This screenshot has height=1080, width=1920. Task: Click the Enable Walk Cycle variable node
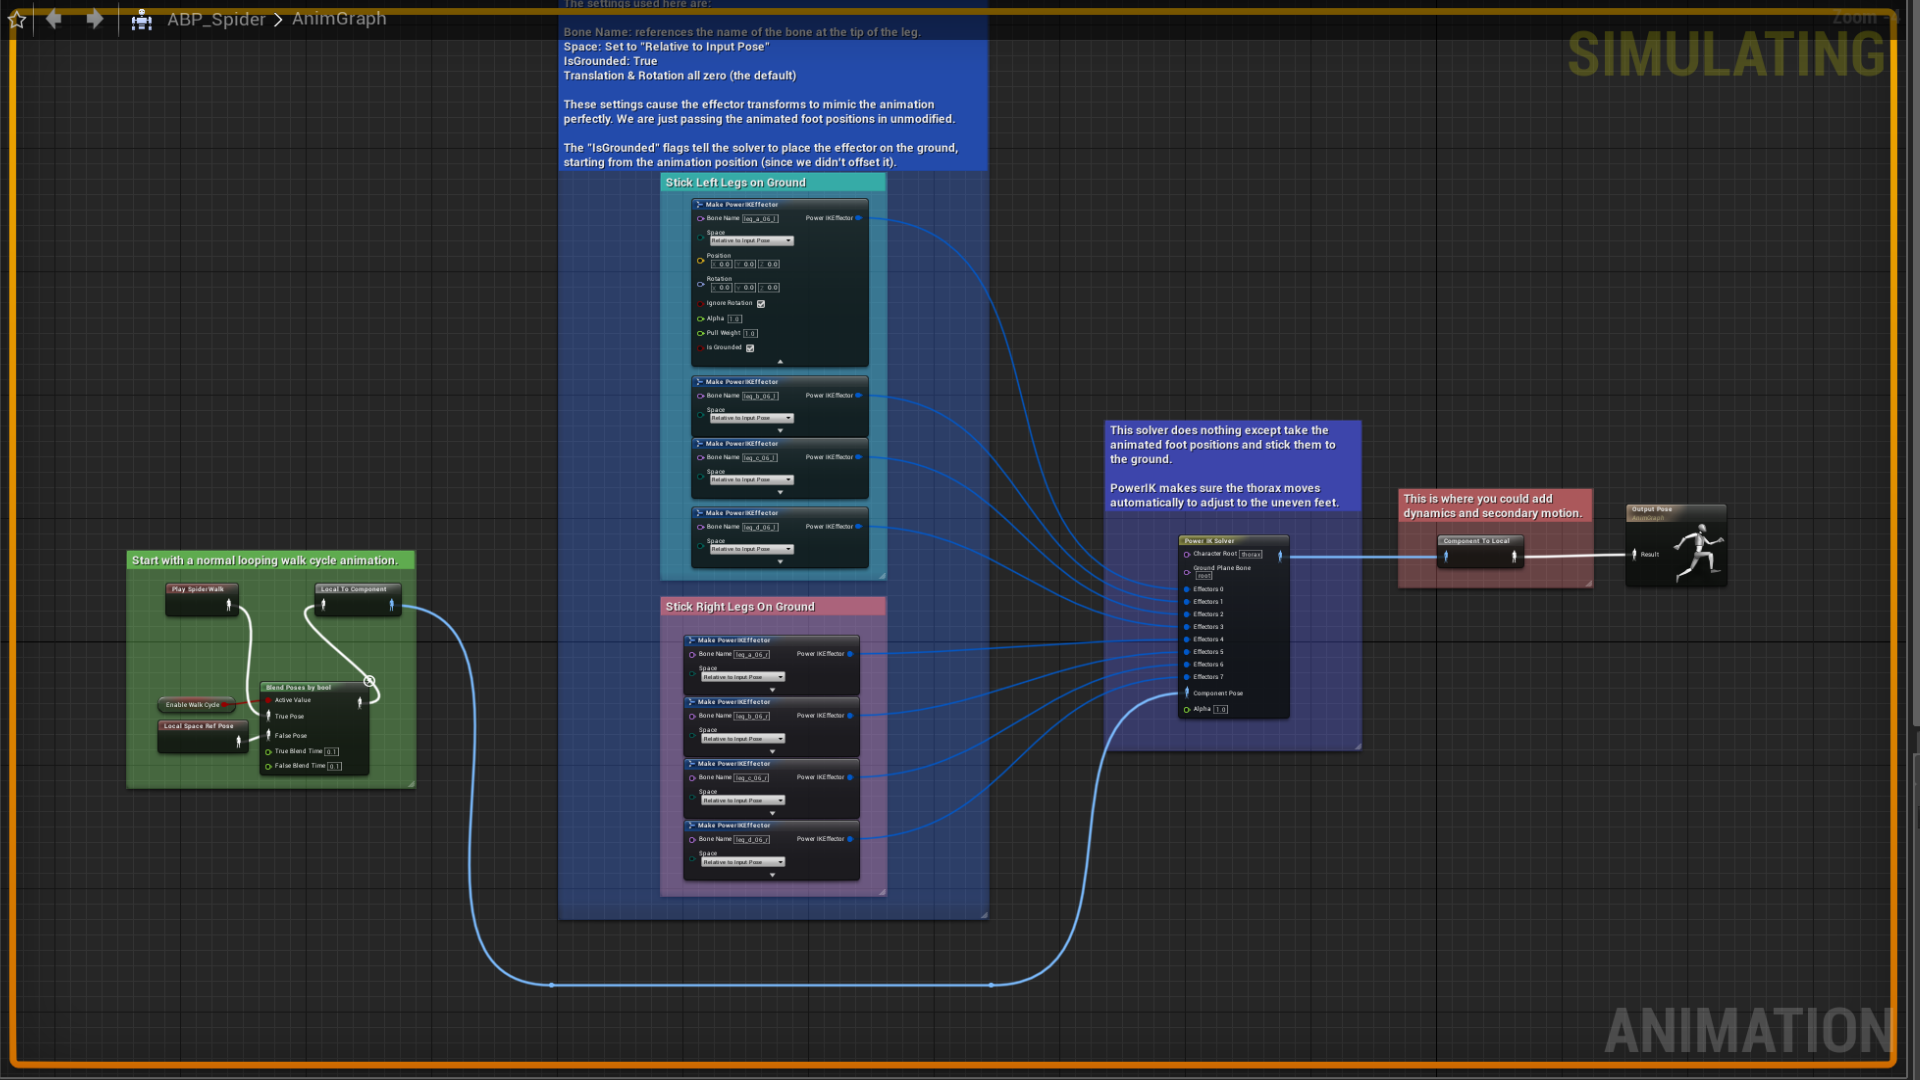click(x=193, y=705)
